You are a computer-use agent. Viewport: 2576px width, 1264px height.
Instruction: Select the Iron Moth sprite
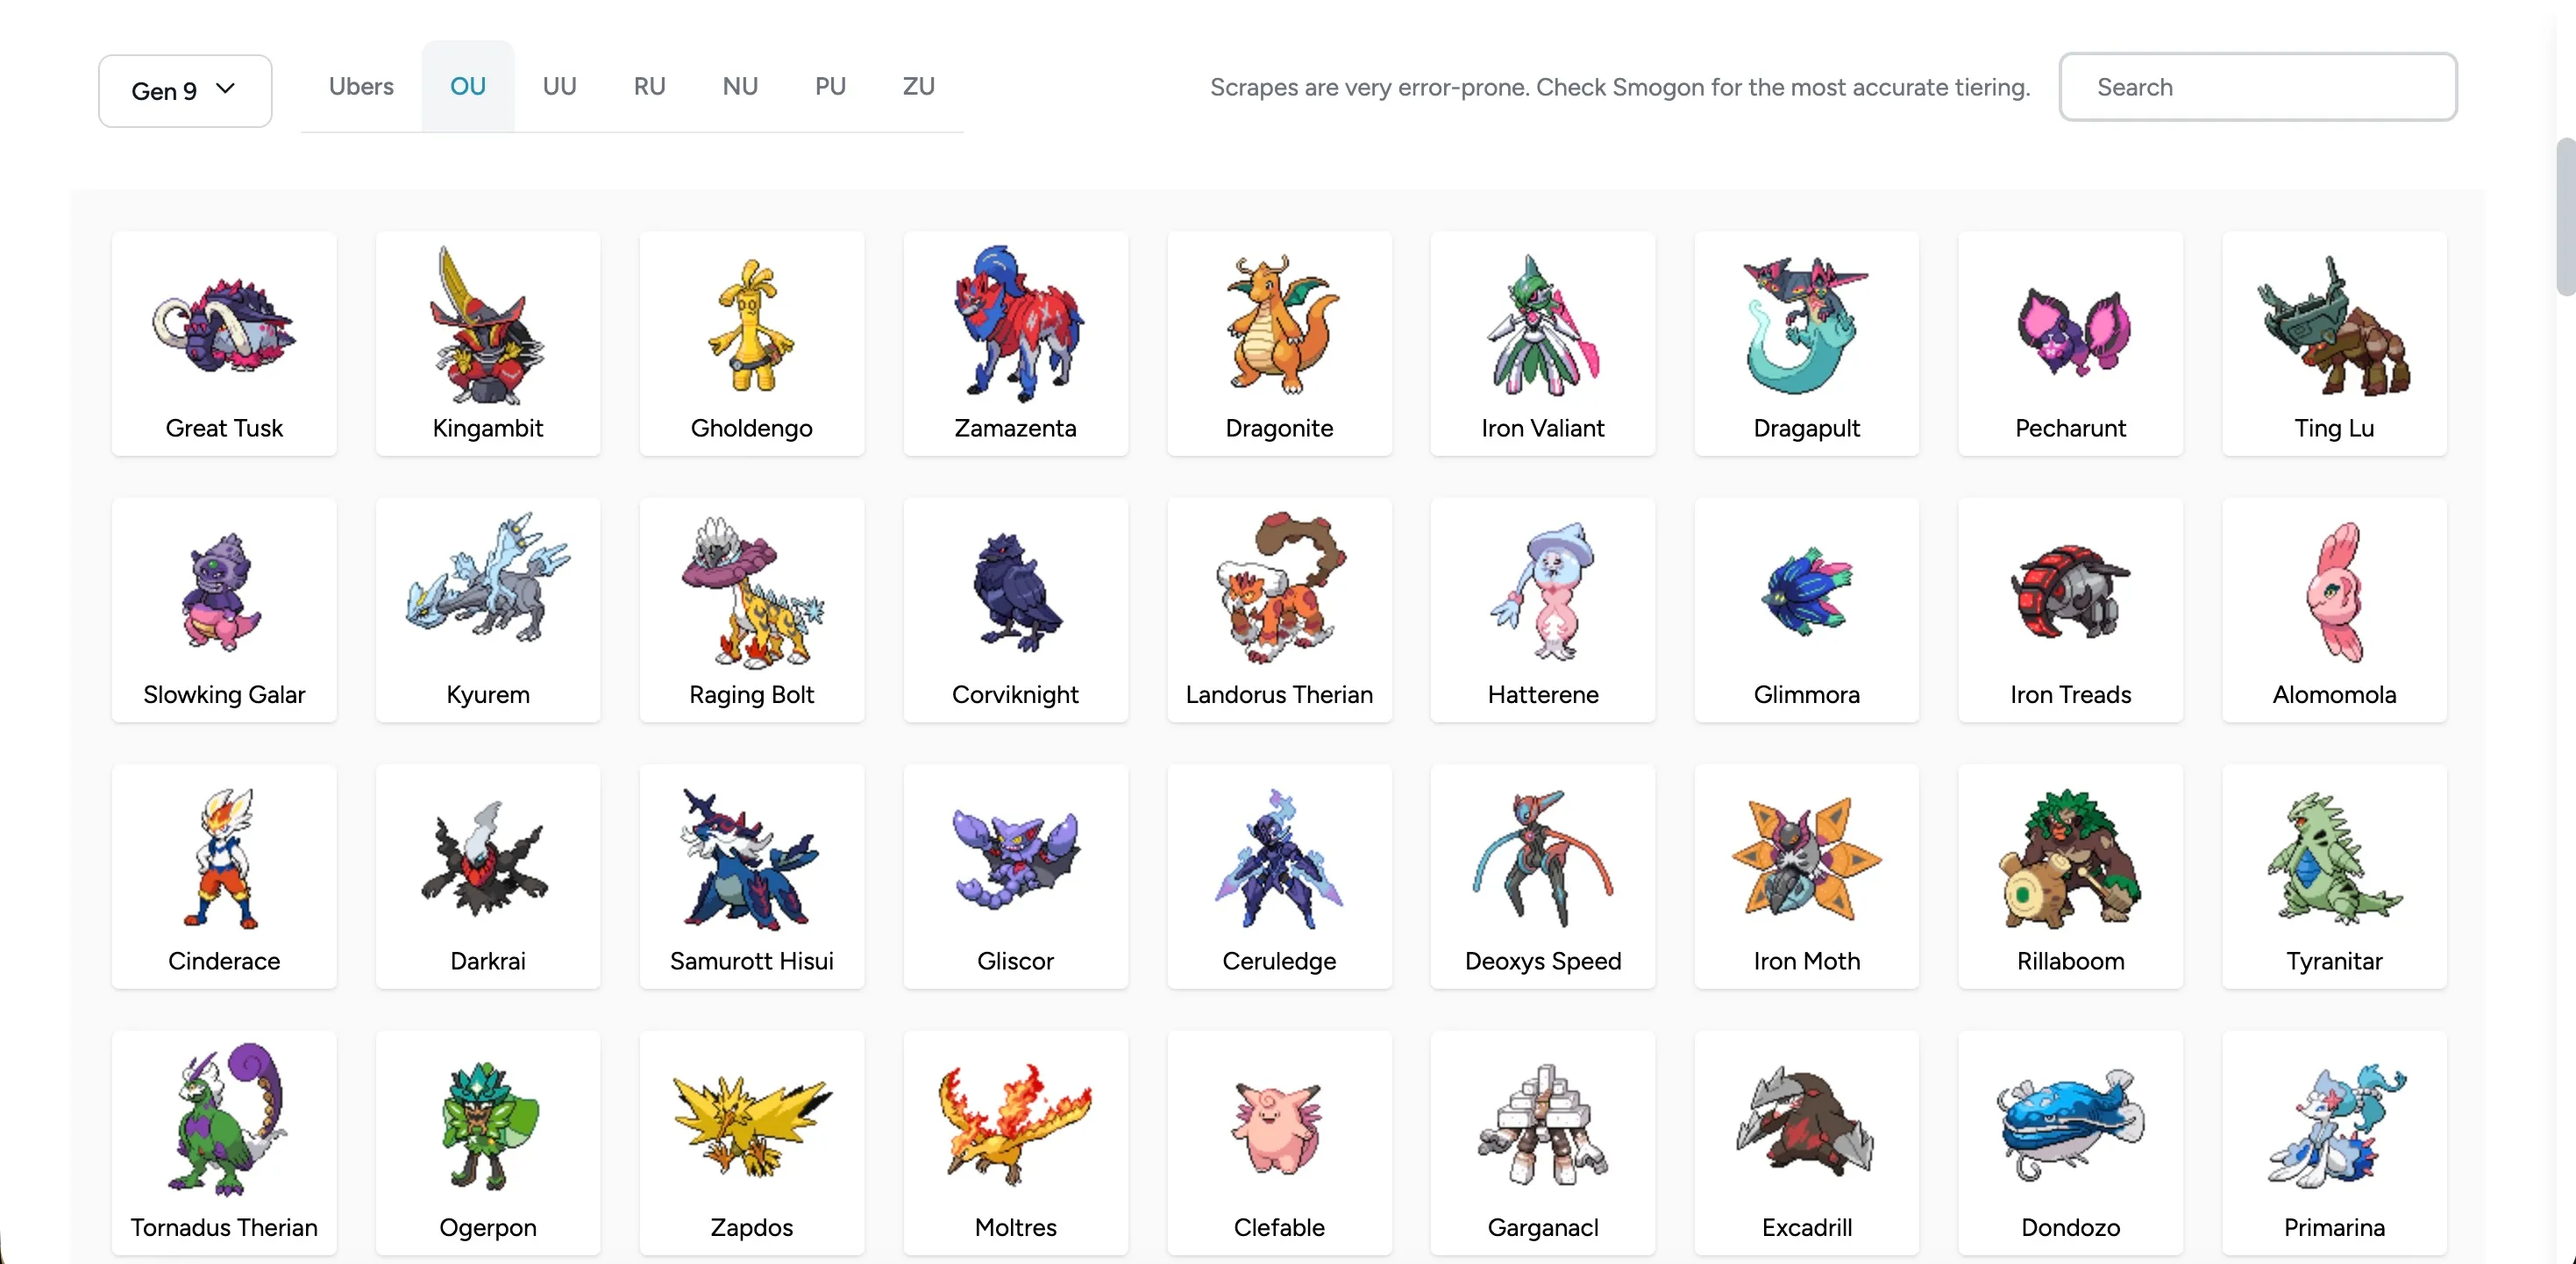1806,858
